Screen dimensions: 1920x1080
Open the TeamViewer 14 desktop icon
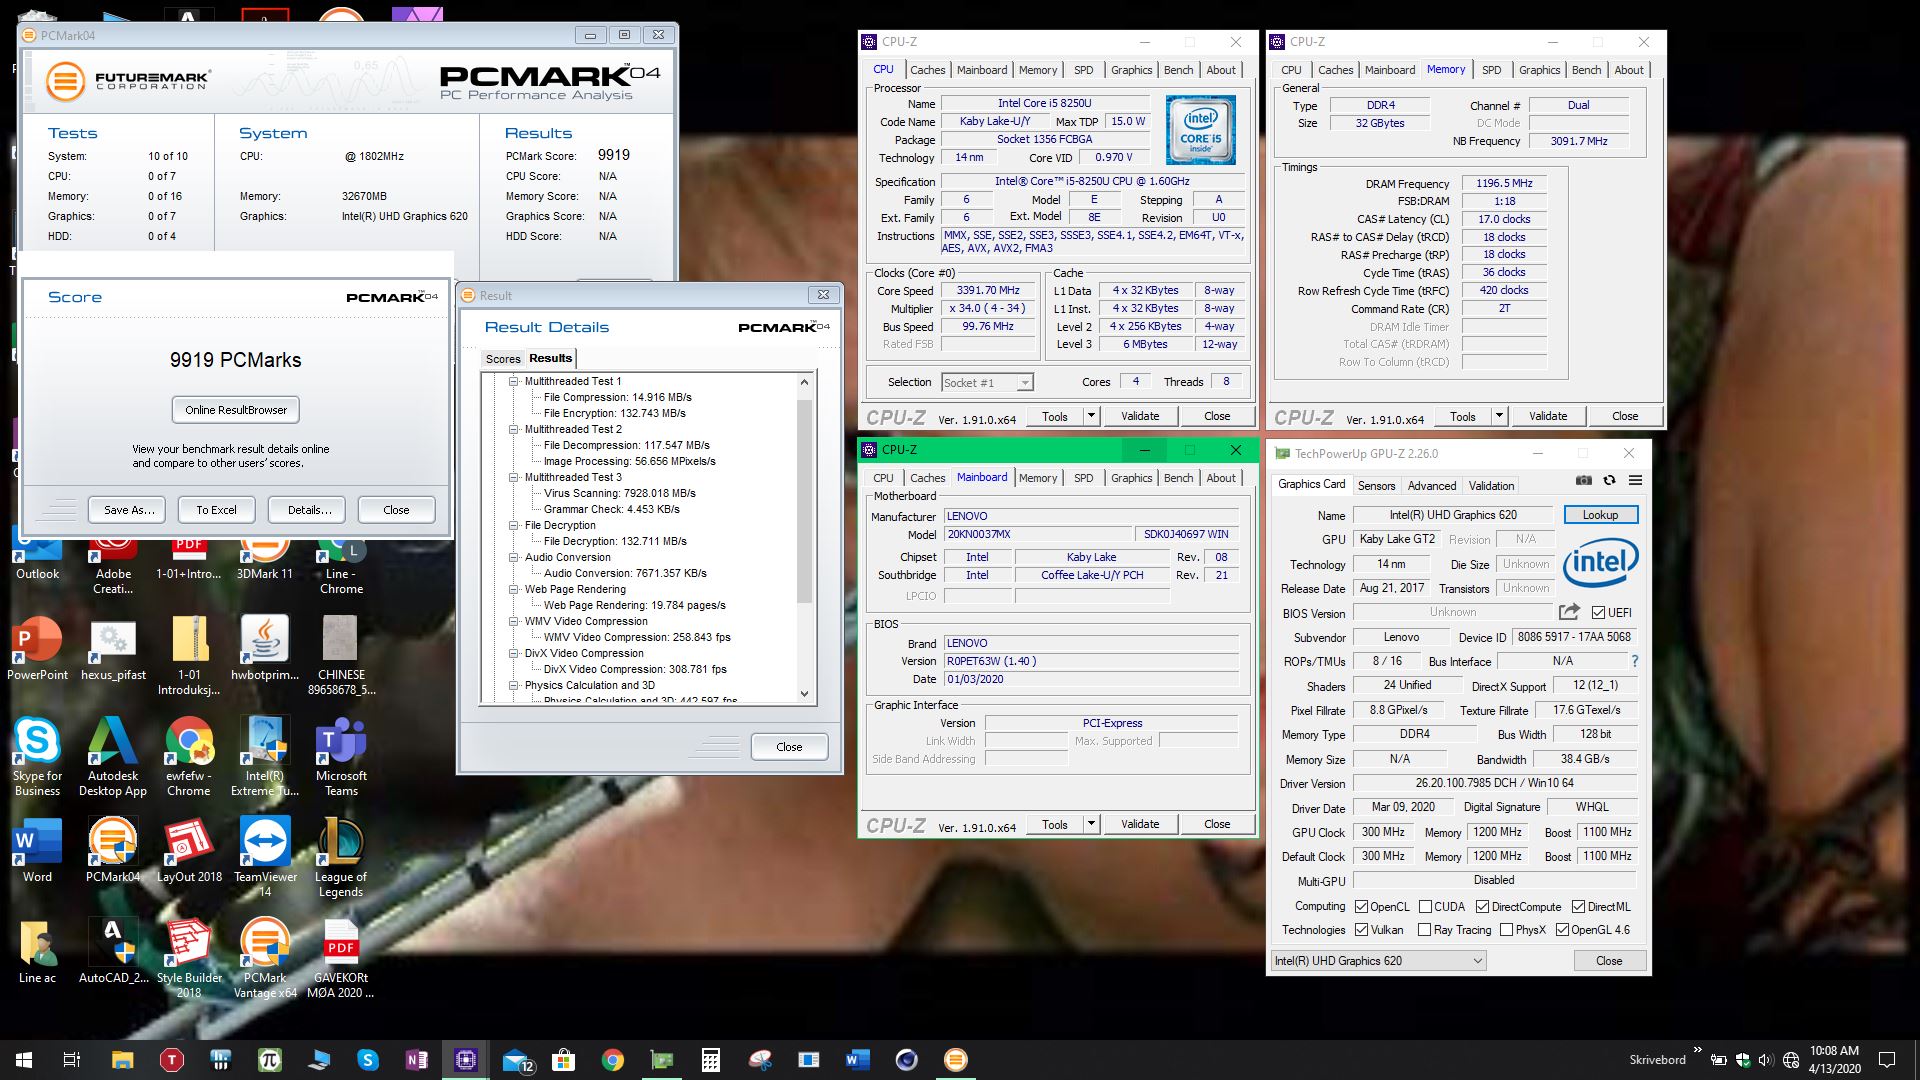pyautogui.click(x=265, y=856)
